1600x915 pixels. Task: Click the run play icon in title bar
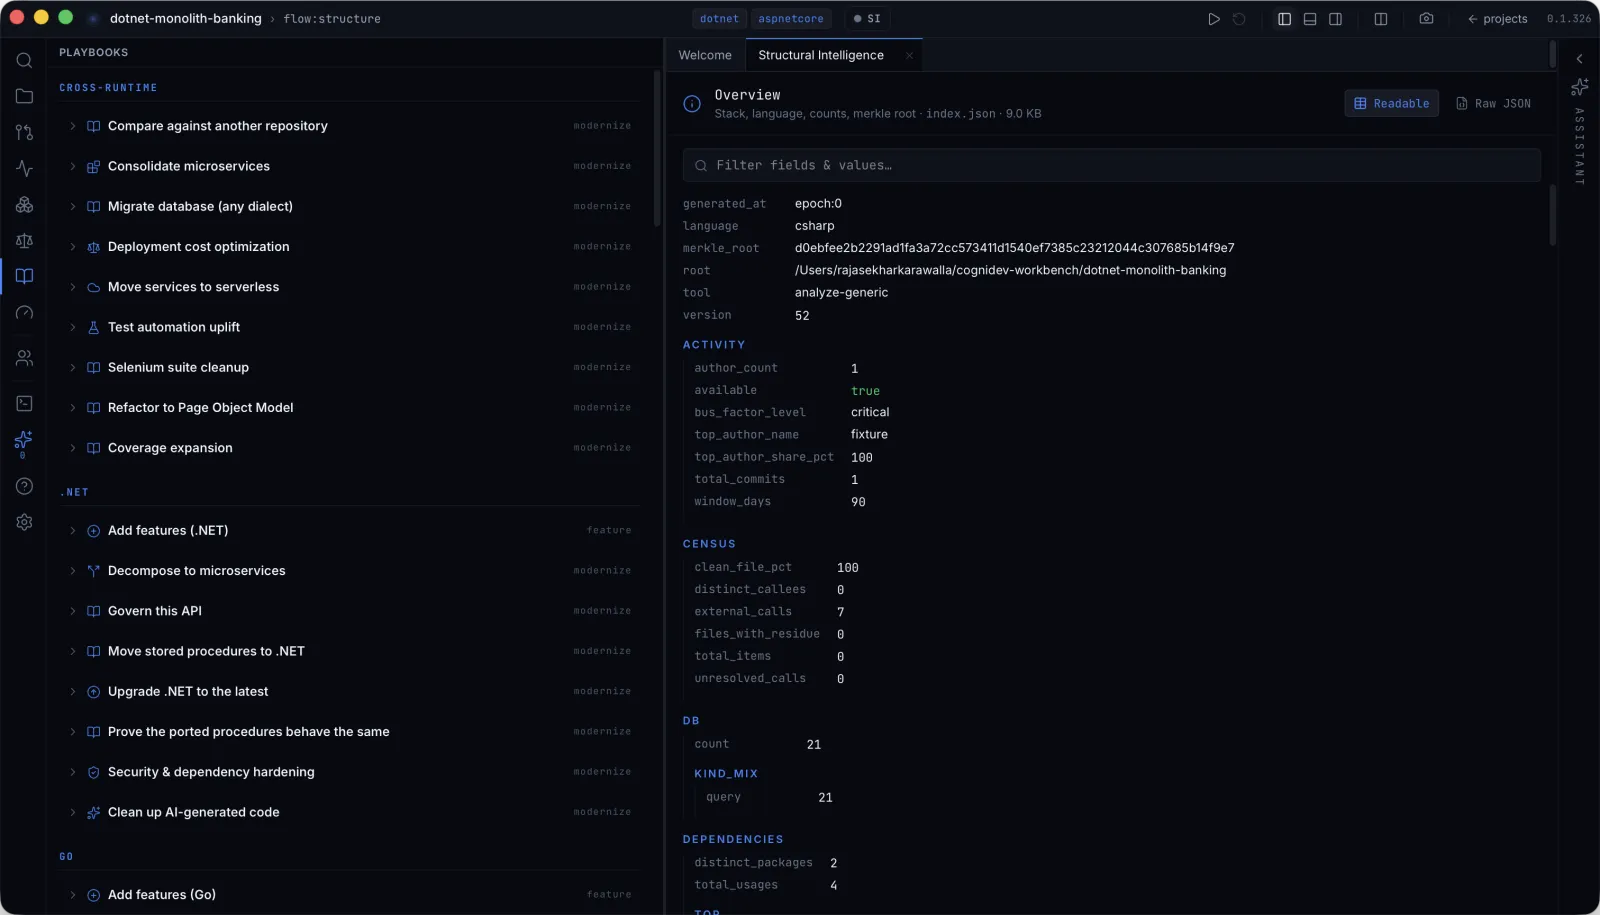tap(1213, 19)
